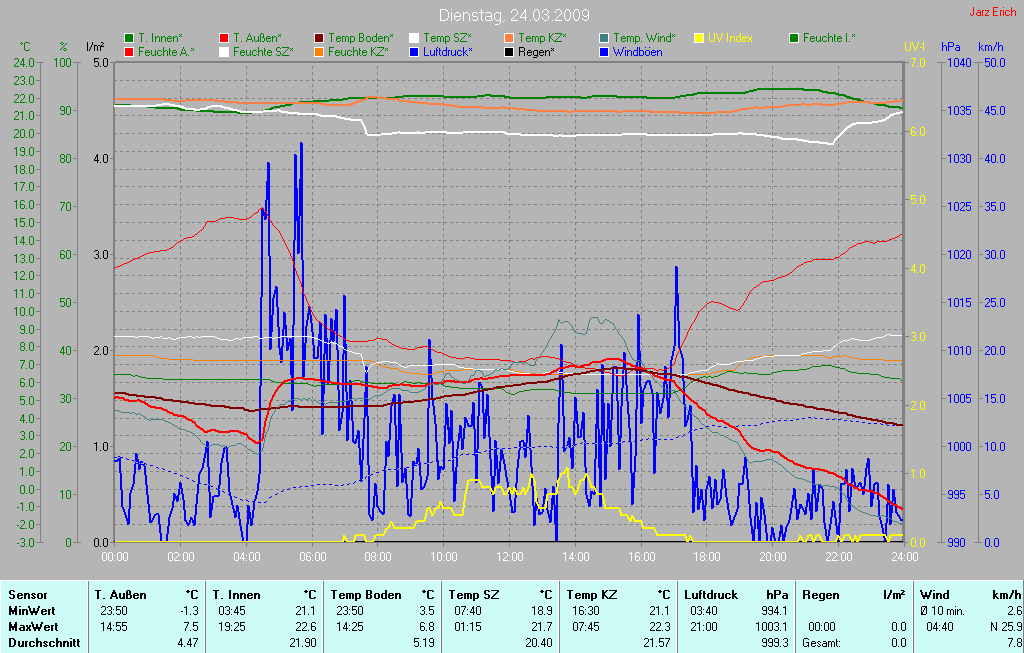The height and width of the screenshot is (653, 1024).
Task: Click the Temp SZ column header in table
Action: (x=473, y=595)
